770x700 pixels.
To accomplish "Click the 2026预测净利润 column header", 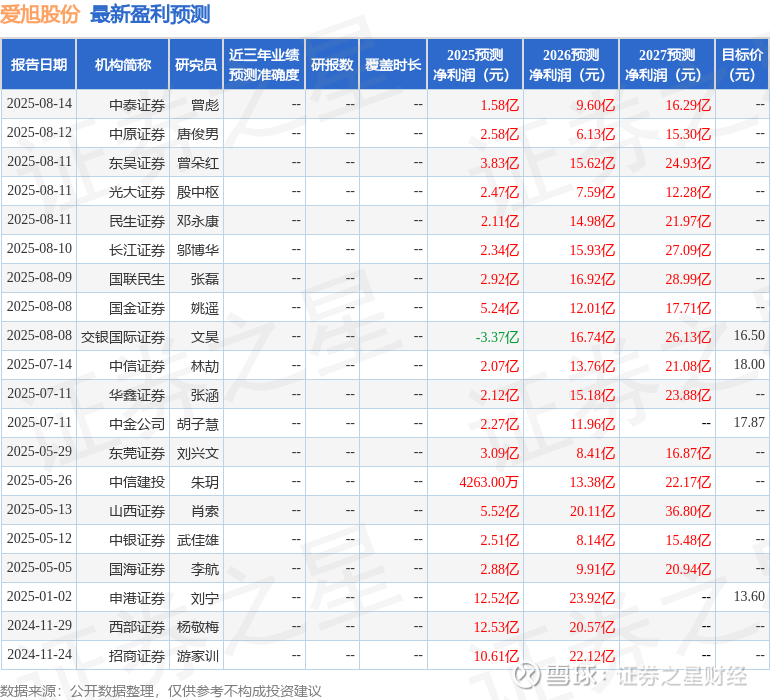I will [571, 64].
